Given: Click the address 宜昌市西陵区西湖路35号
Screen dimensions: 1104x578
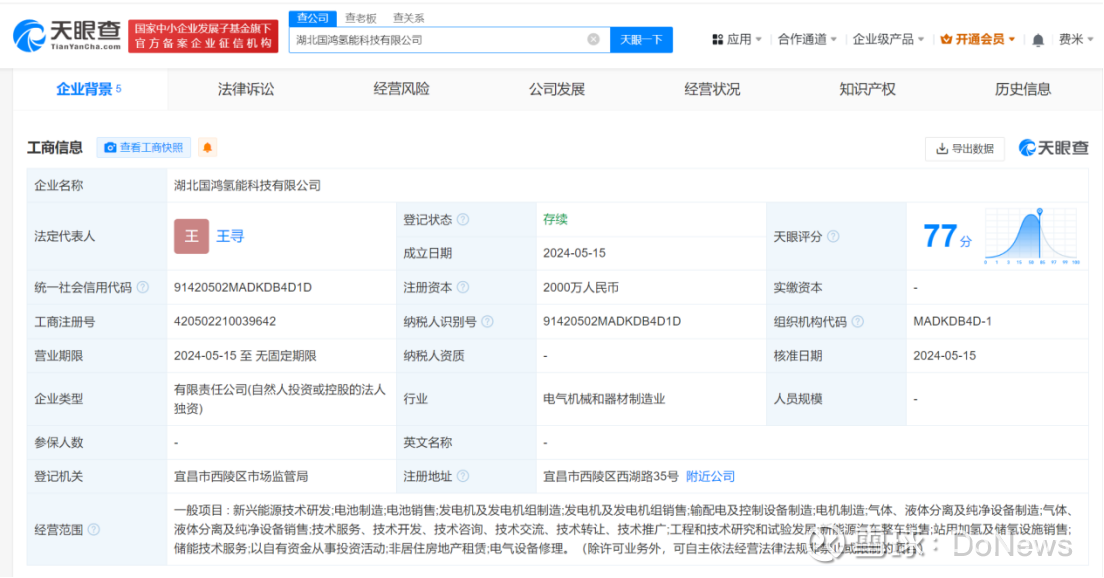Looking at the screenshot, I should coord(610,477).
